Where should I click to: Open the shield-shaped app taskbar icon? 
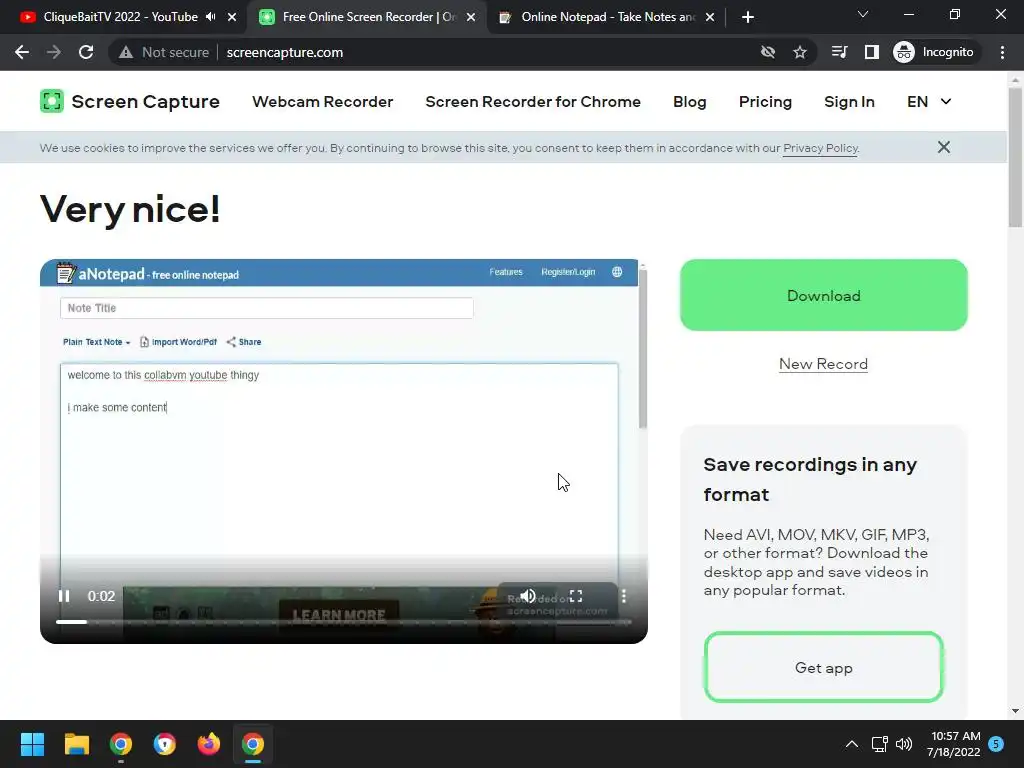[x=165, y=744]
